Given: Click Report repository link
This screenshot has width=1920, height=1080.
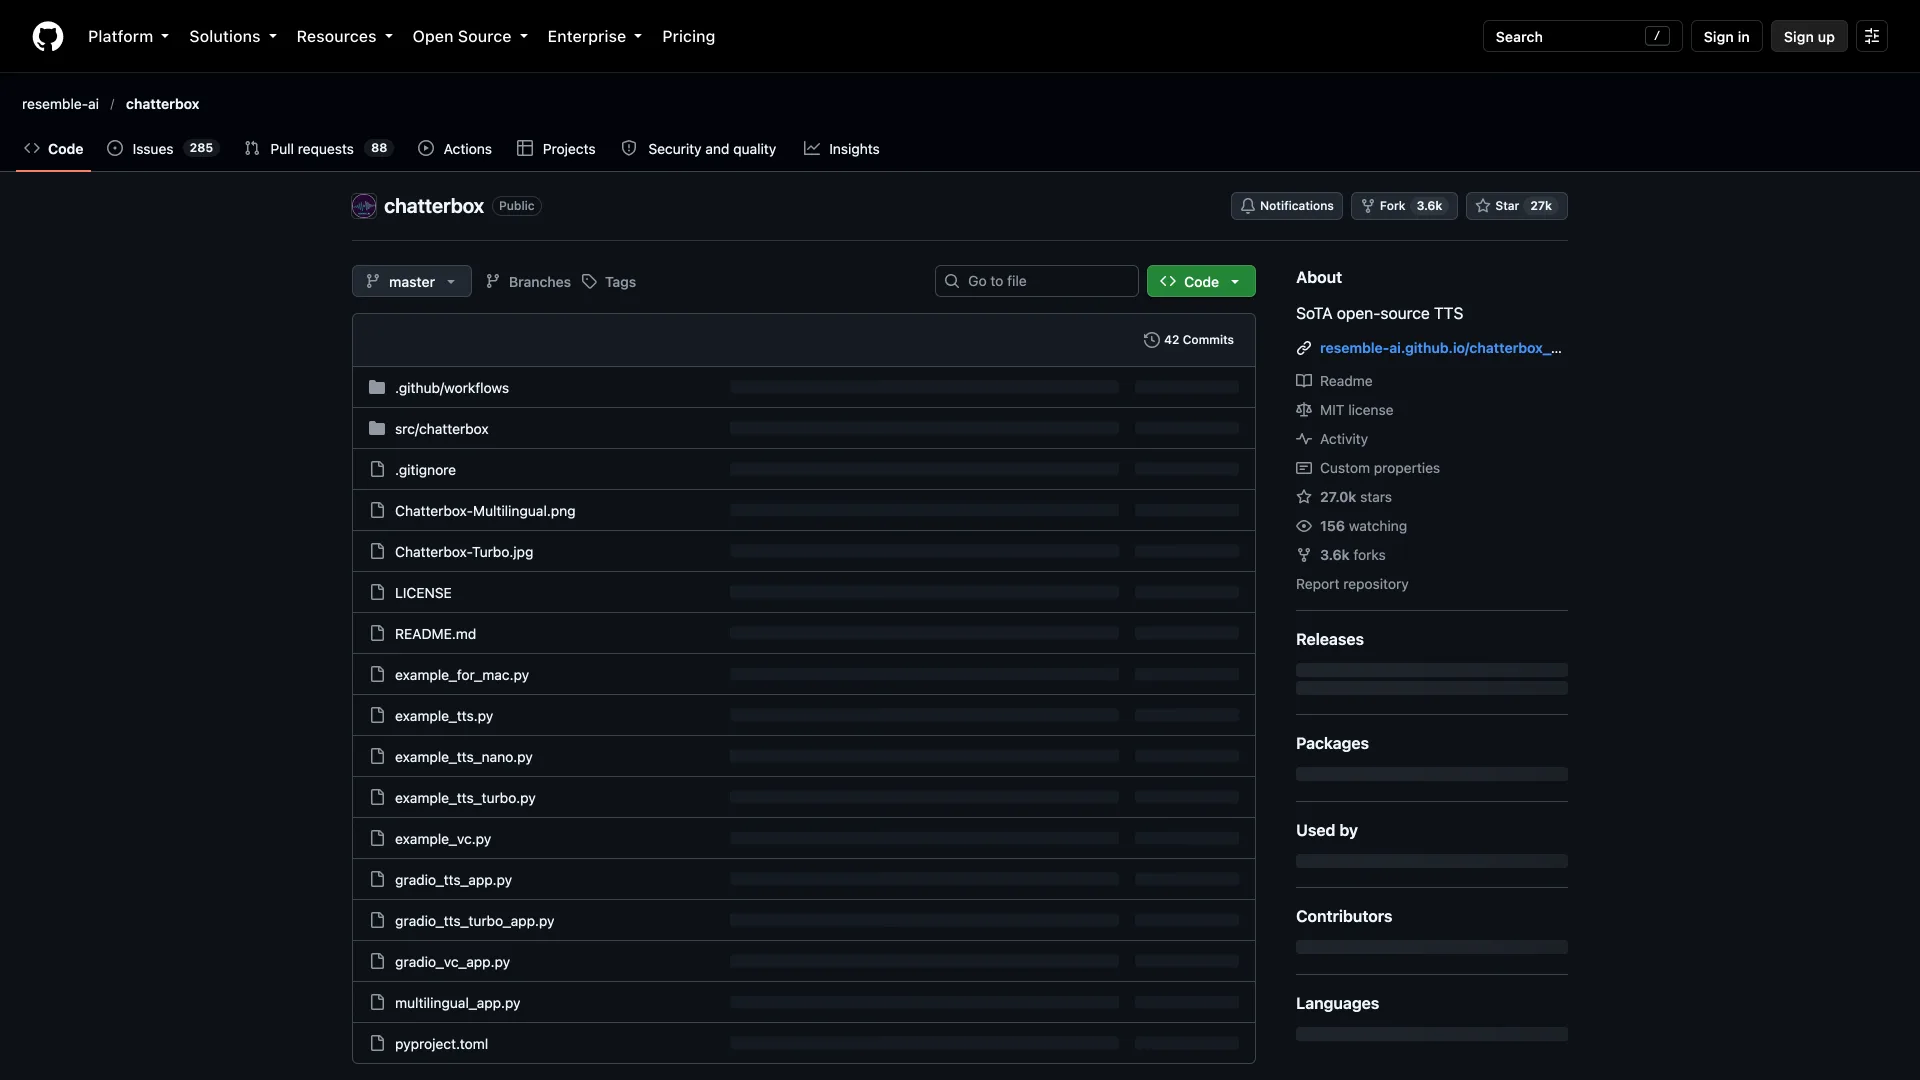Looking at the screenshot, I should coord(1352,584).
